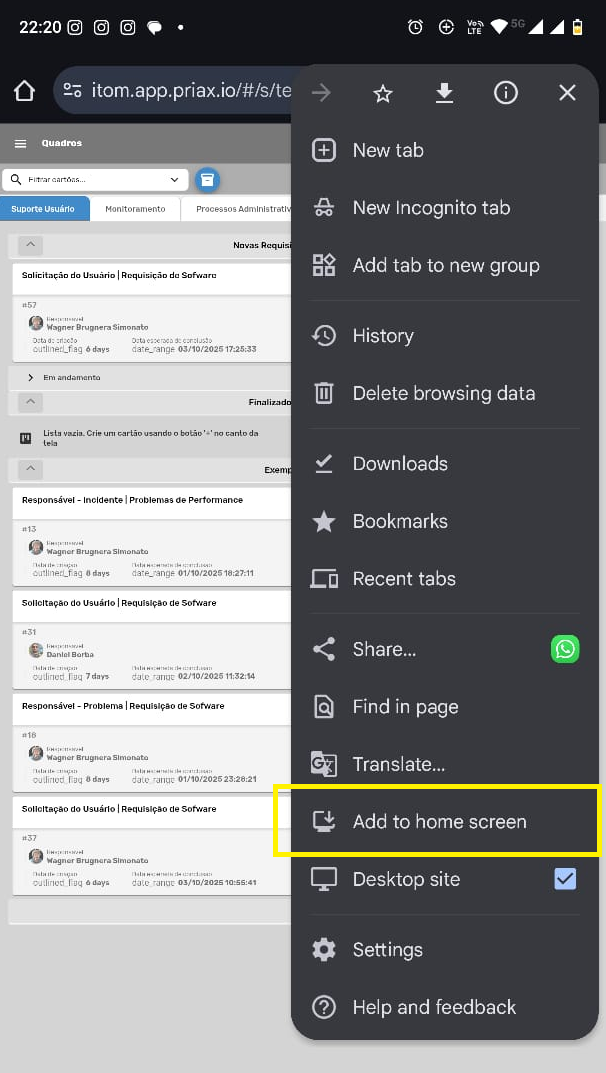Switch to the Monitoramento tab

point(135,209)
